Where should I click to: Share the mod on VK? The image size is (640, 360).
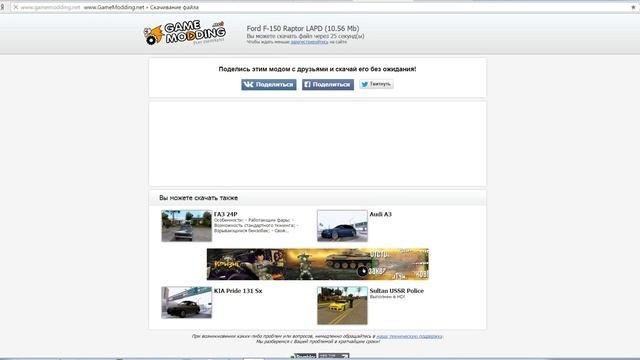(269, 84)
